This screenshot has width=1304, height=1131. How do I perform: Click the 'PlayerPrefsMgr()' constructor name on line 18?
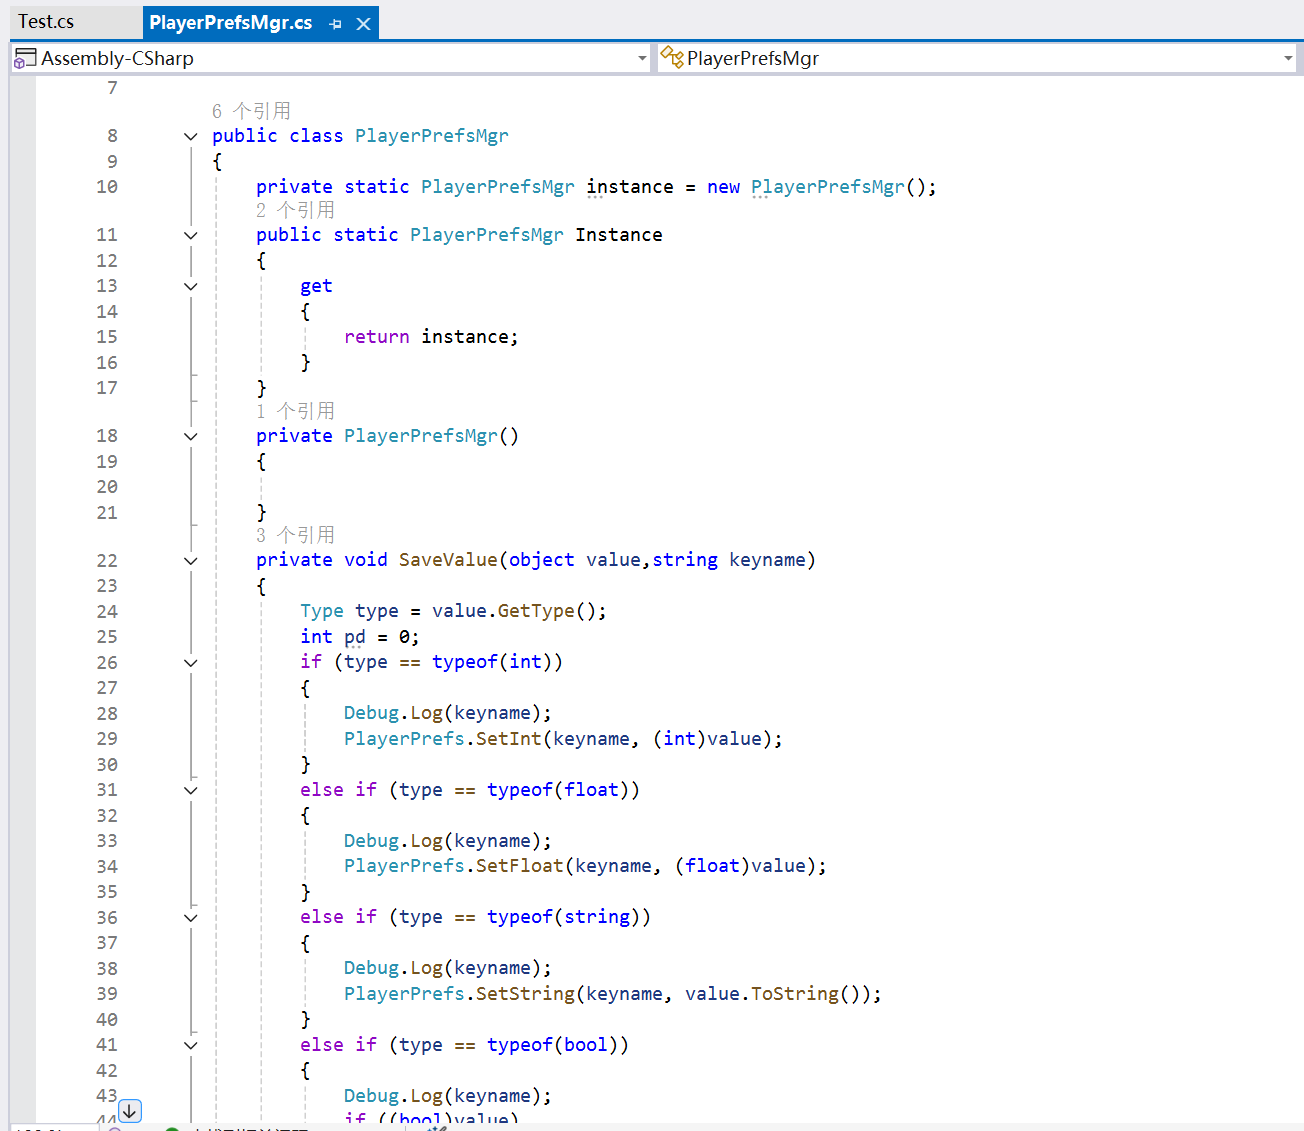point(431,436)
